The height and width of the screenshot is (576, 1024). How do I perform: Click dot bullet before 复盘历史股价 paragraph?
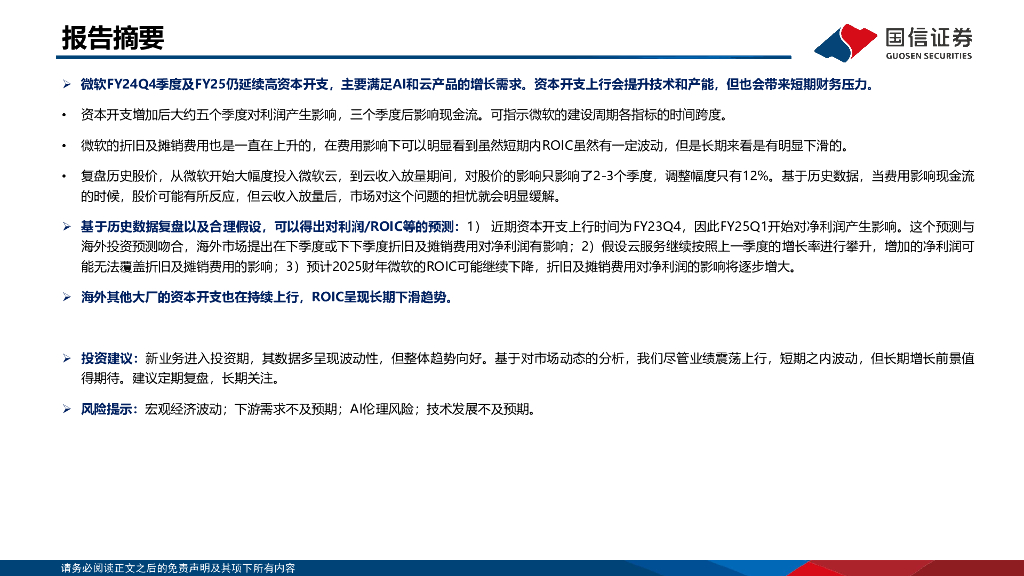tap(64, 176)
